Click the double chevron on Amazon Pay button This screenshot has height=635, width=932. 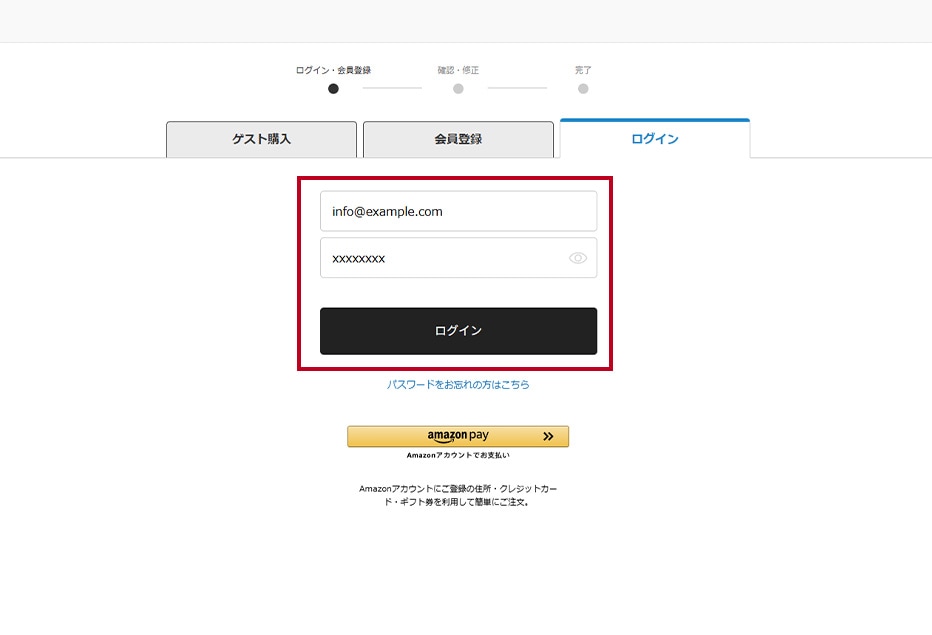click(548, 437)
